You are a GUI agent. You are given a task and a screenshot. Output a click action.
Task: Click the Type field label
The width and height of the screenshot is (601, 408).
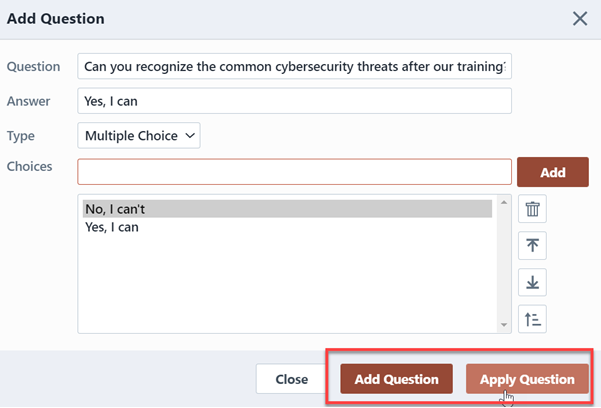click(21, 136)
